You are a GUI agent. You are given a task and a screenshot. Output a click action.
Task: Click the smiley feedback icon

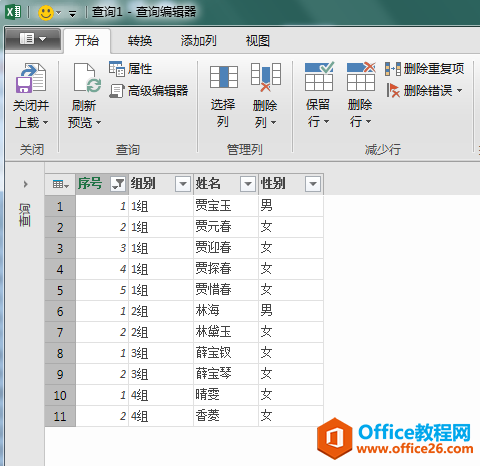point(46,13)
